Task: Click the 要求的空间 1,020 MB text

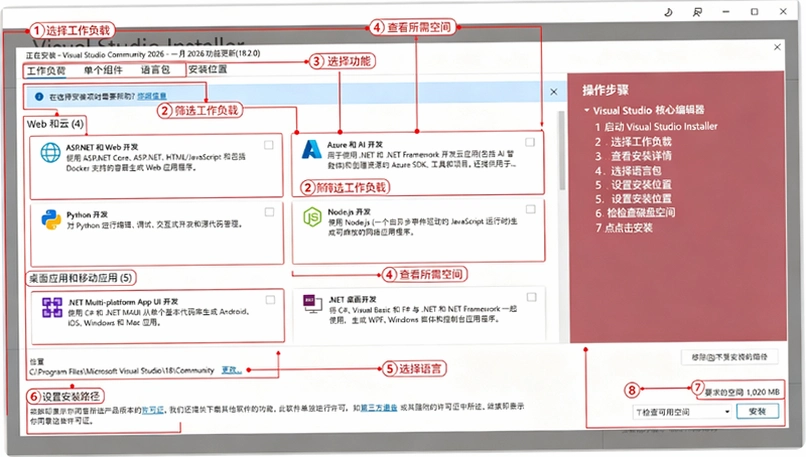Action: coord(742,392)
